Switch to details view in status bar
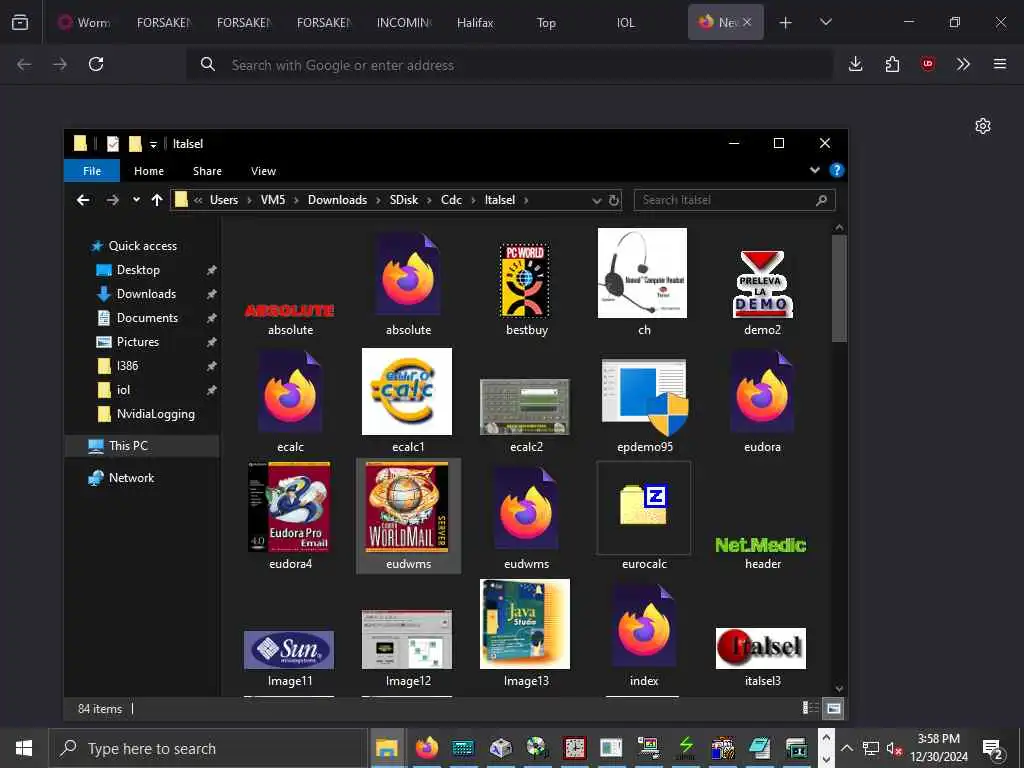Viewport: 1024px width, 768px height. click(810, 708)
